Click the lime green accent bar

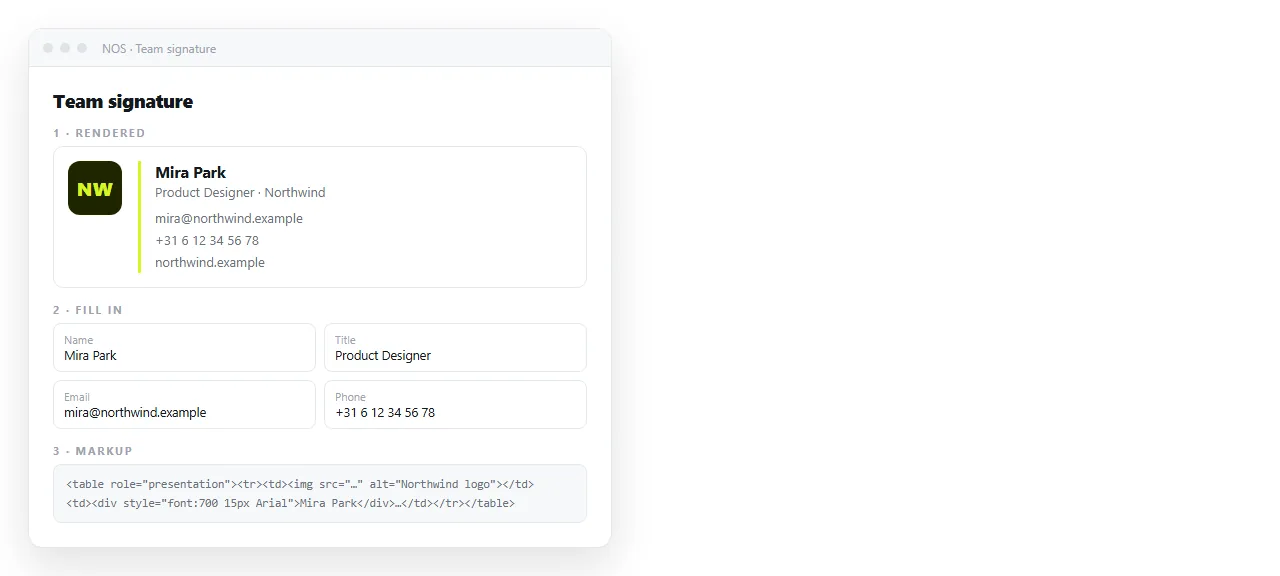pos(139,217)
